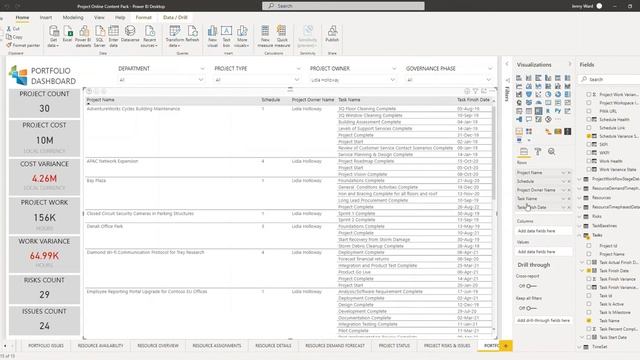640x360 pixels.
Task: Click the matrix vertical scrollbar
Action: coord(494,153)
